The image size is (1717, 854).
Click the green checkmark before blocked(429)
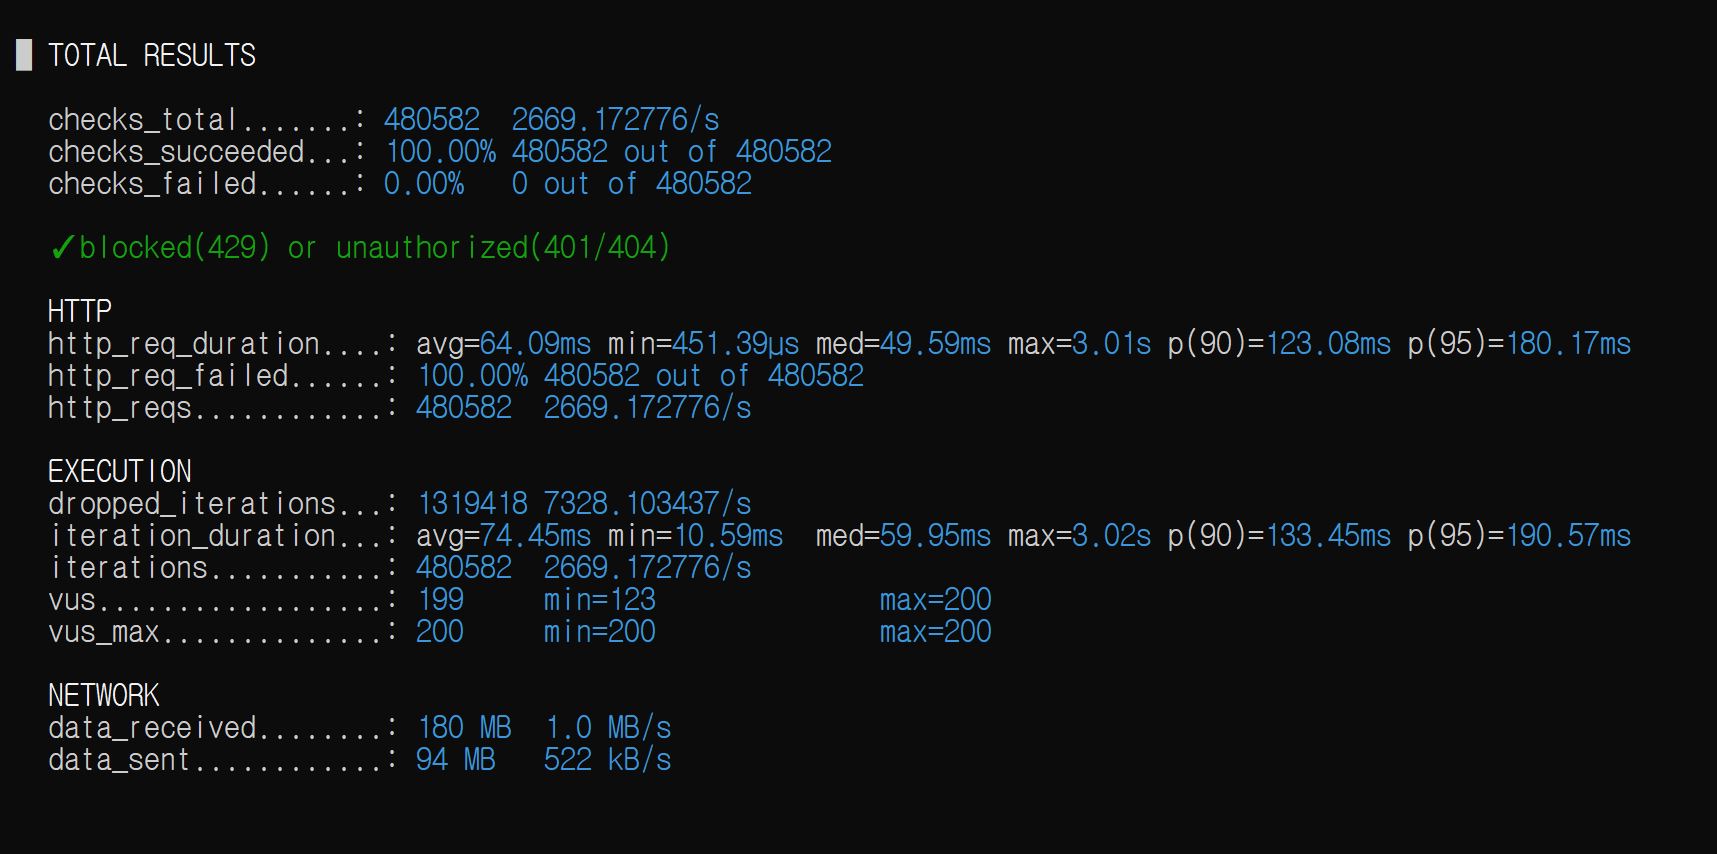pyautogui.click(x=62, y=248)
